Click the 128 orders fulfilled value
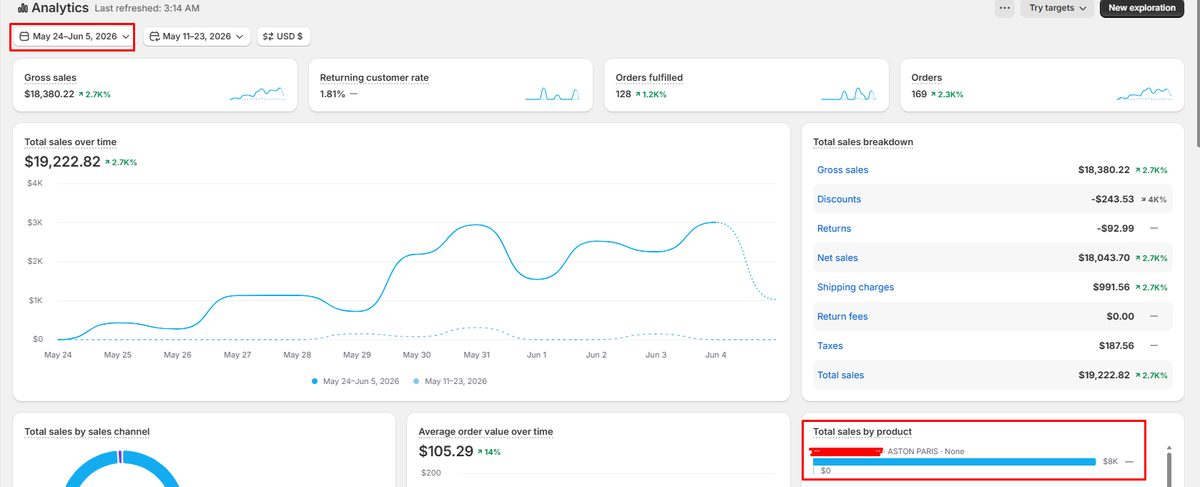1200x487 pixels. tap(623, 94)
